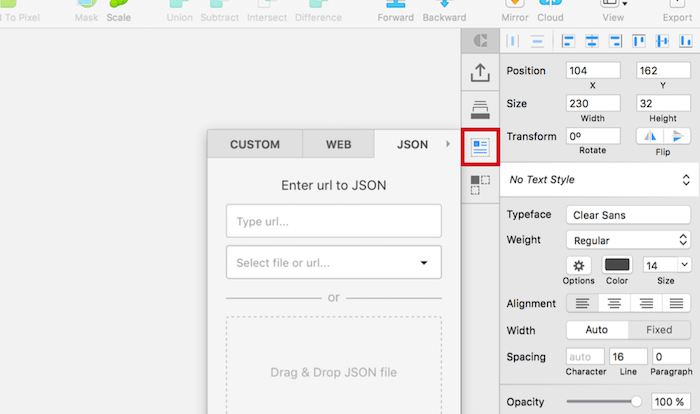Viewport: 700px width, 414px height.
Task: Click the Width size field
Action: pos(593,103)
